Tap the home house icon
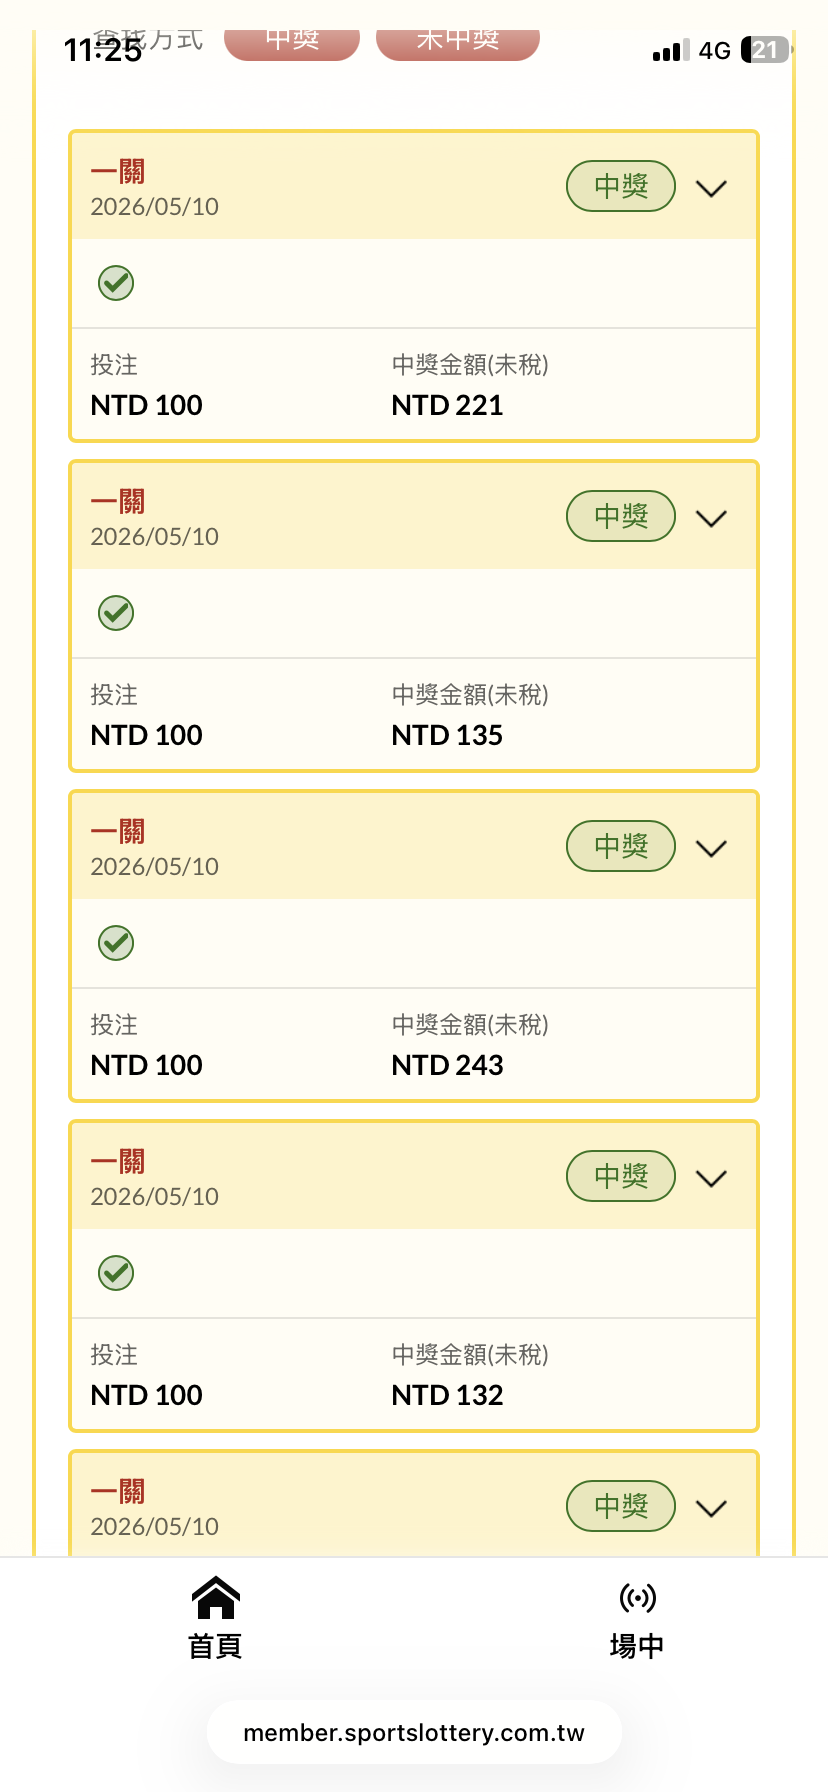 216,1597
